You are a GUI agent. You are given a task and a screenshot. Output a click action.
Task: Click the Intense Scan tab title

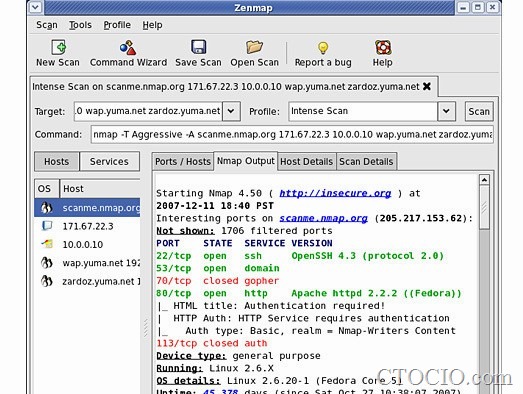(225, 87)
